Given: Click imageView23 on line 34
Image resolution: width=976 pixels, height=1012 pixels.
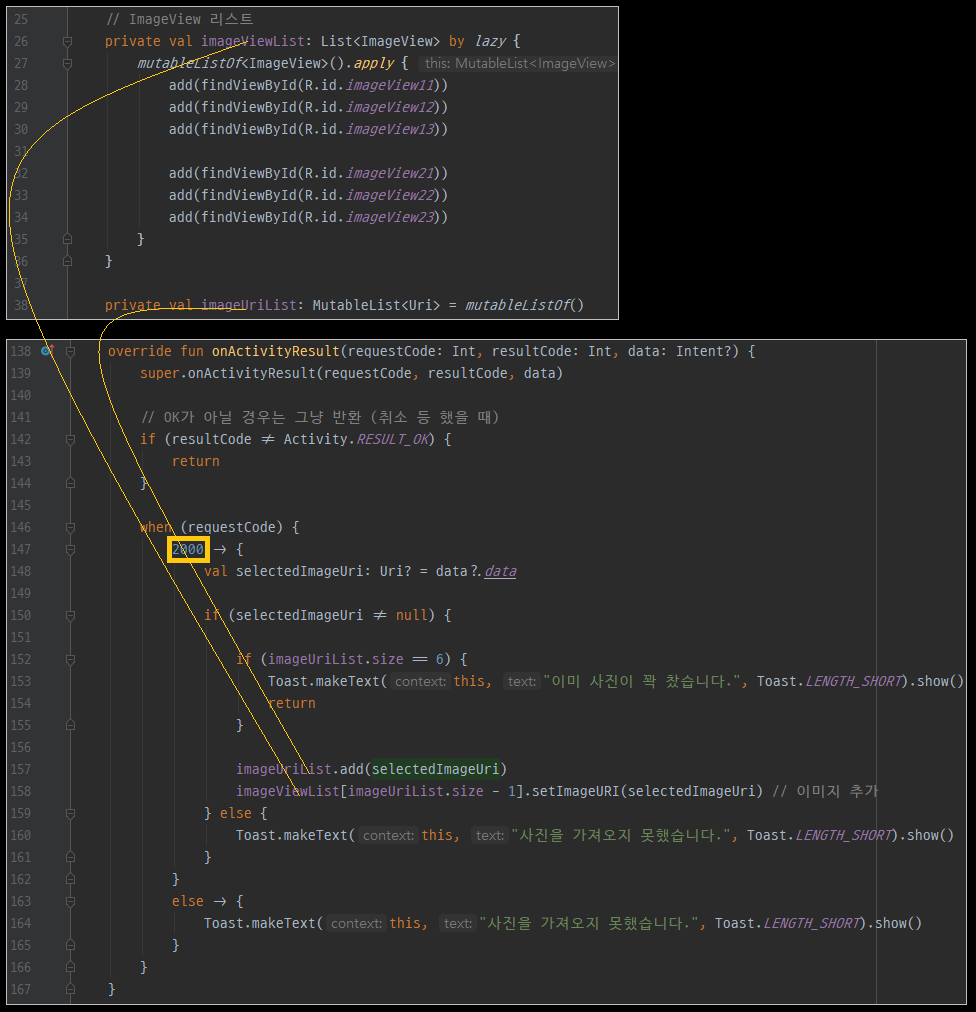Looking at the screenshot, I should coord(389,217).
